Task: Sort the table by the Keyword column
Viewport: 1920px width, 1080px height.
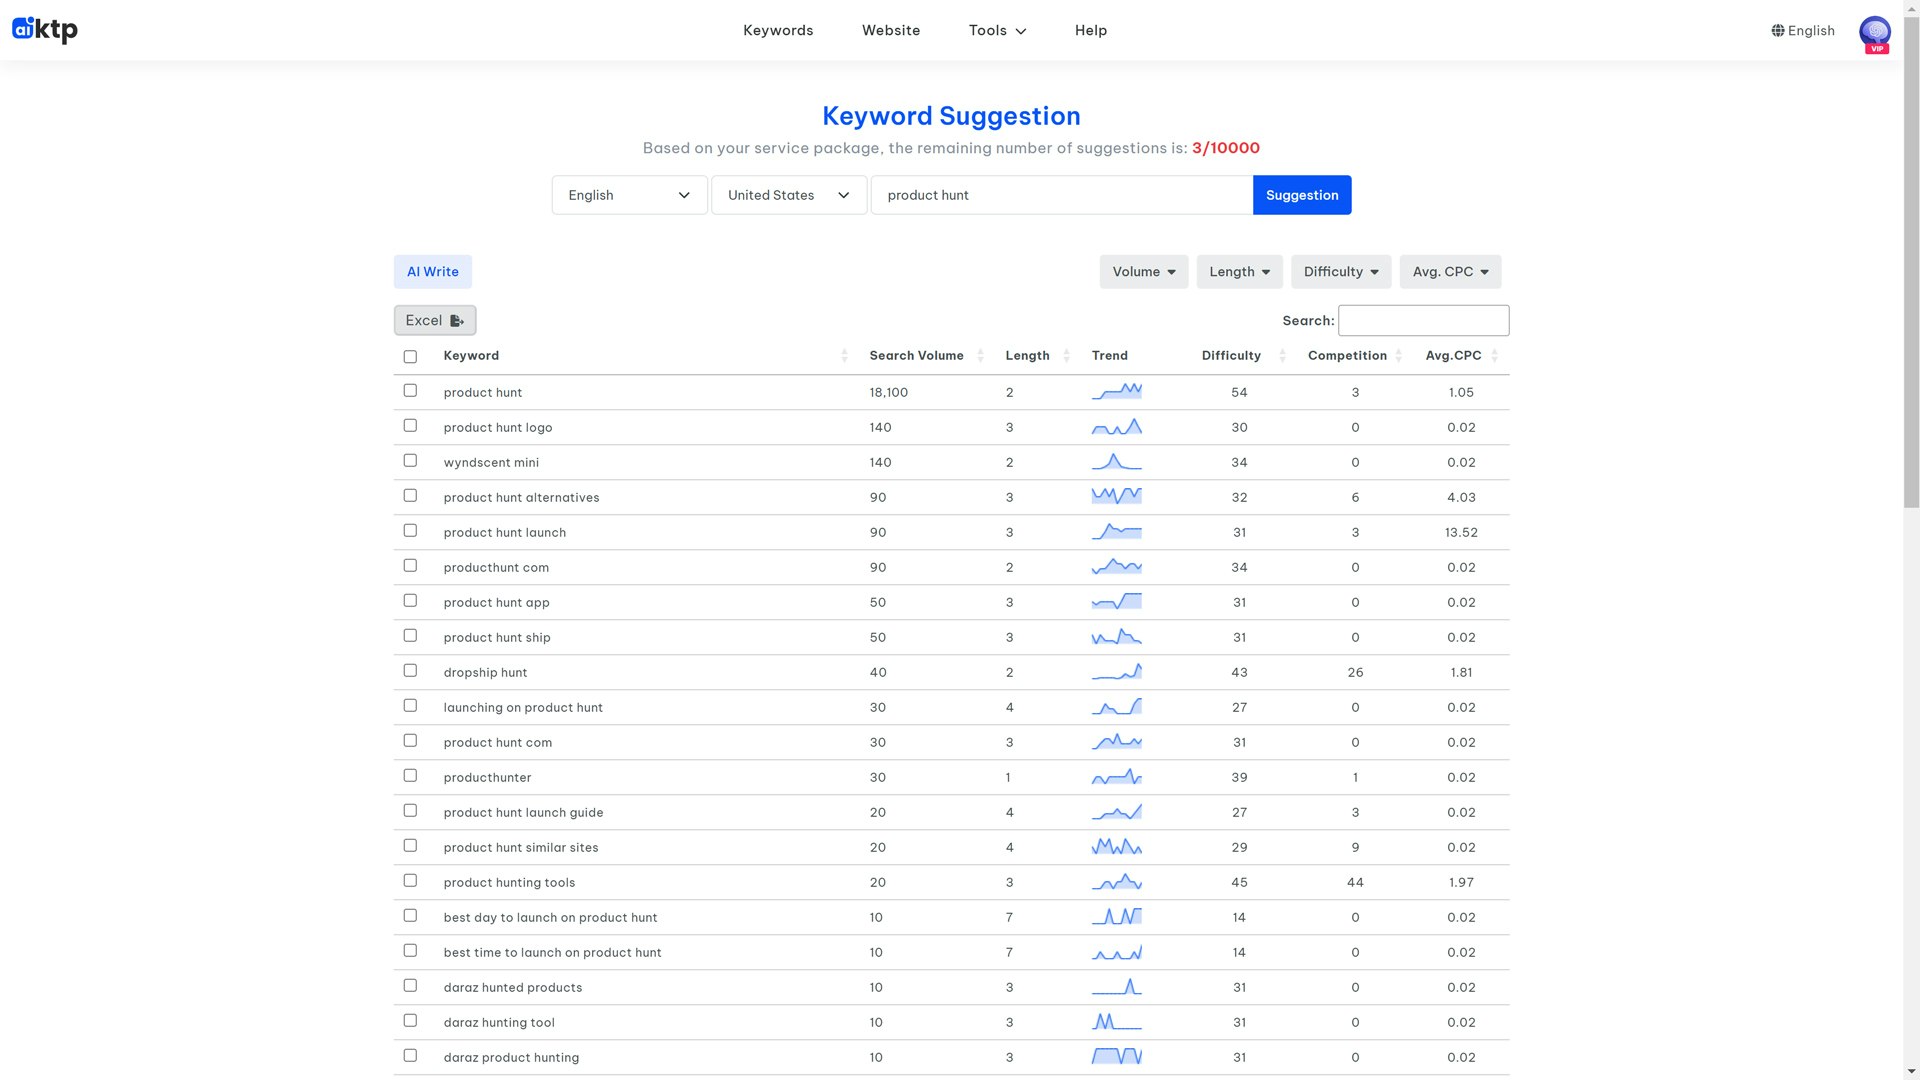Action: 471,356
